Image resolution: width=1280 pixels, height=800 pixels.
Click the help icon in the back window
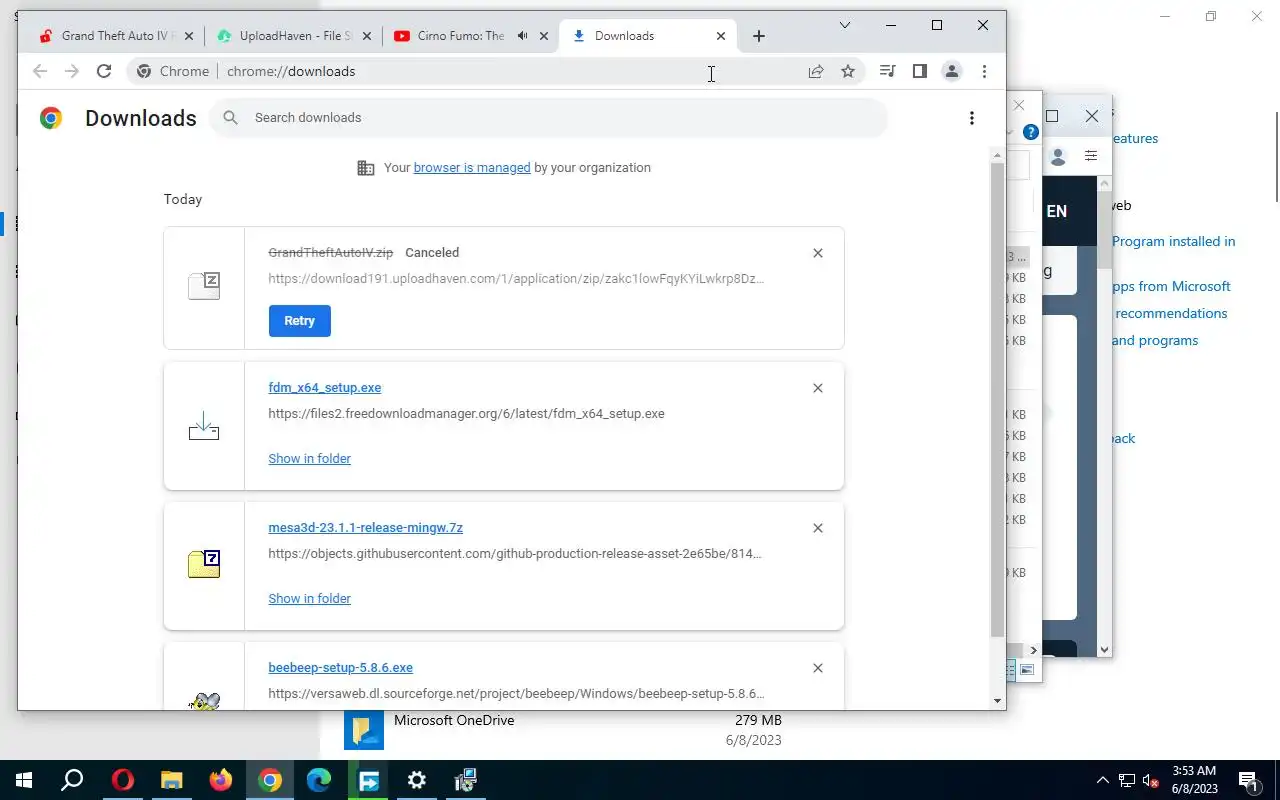coord(1032,132)
